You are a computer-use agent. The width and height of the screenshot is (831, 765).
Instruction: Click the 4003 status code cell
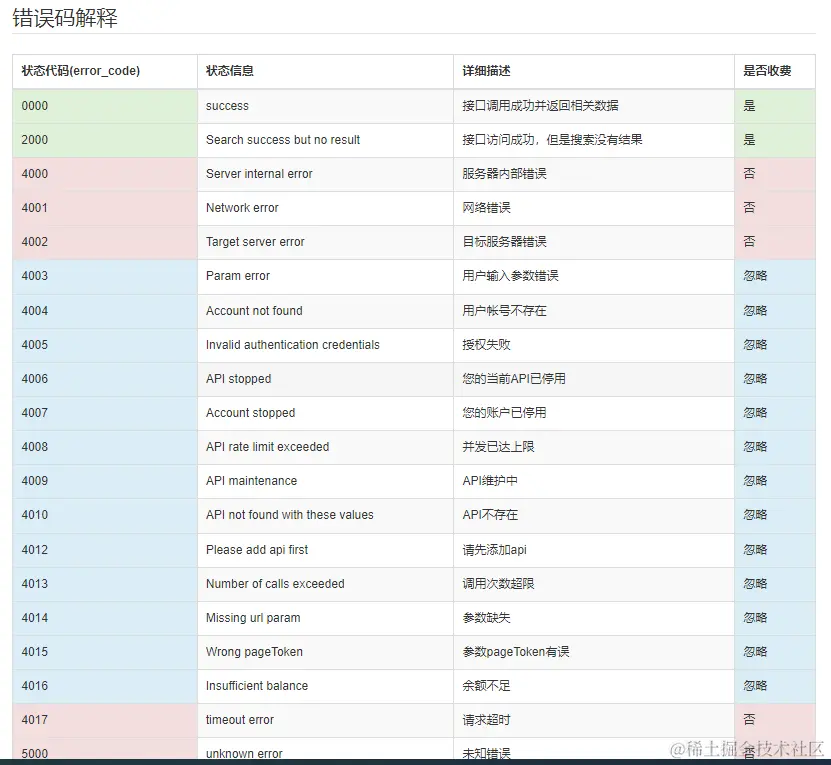point(105,276)
